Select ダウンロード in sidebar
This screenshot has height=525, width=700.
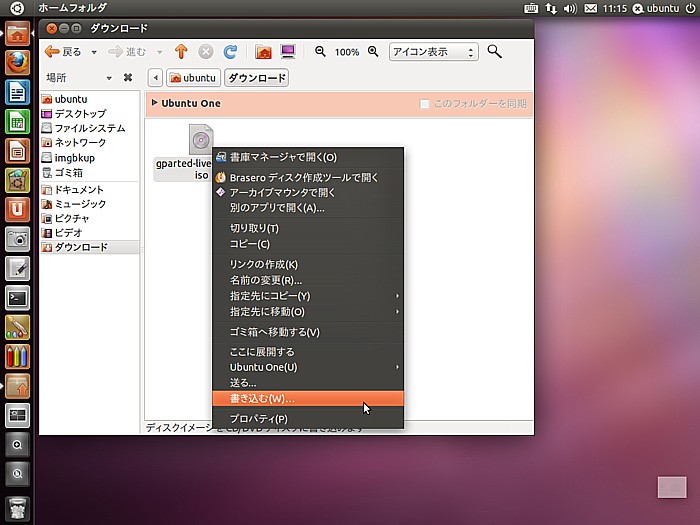(x=90, y=247)
